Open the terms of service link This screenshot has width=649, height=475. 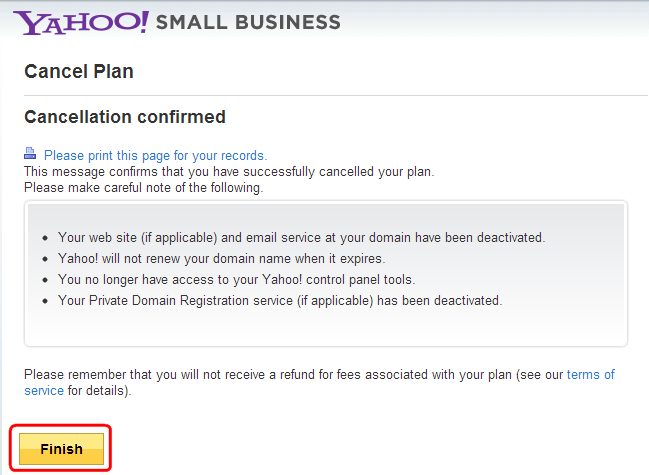point(591,374)
